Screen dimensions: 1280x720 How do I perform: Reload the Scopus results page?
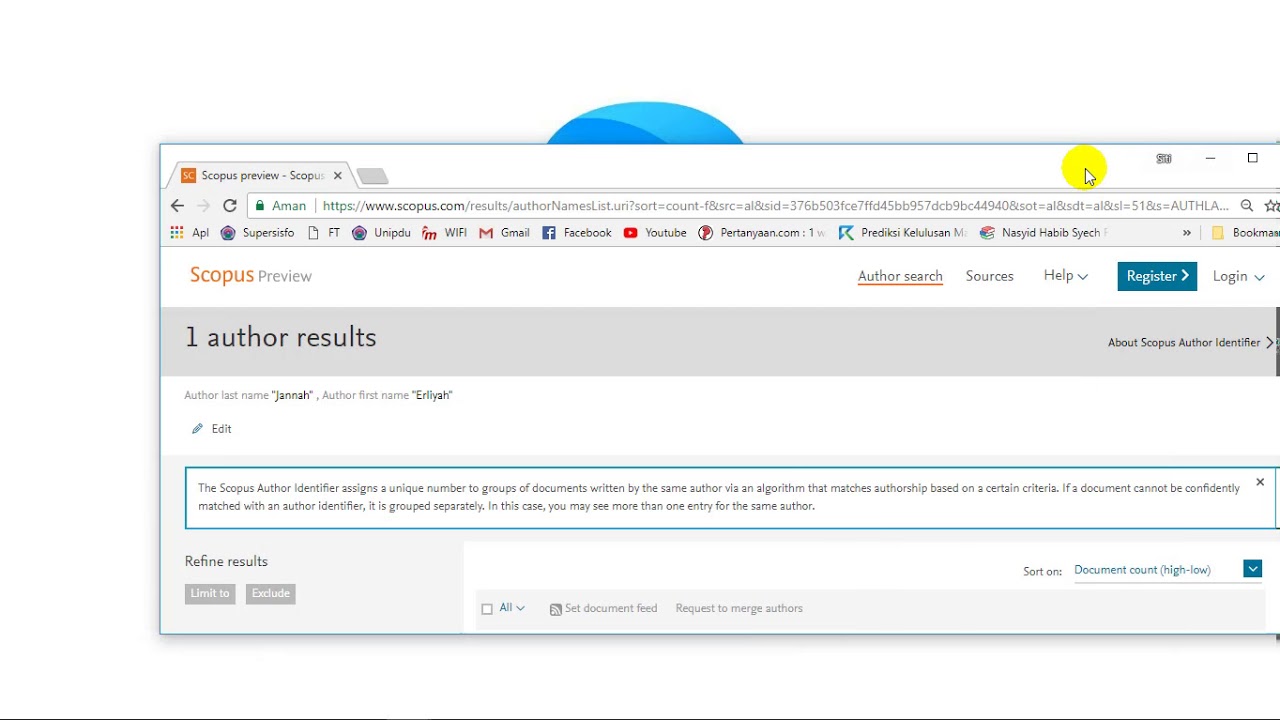230,206
